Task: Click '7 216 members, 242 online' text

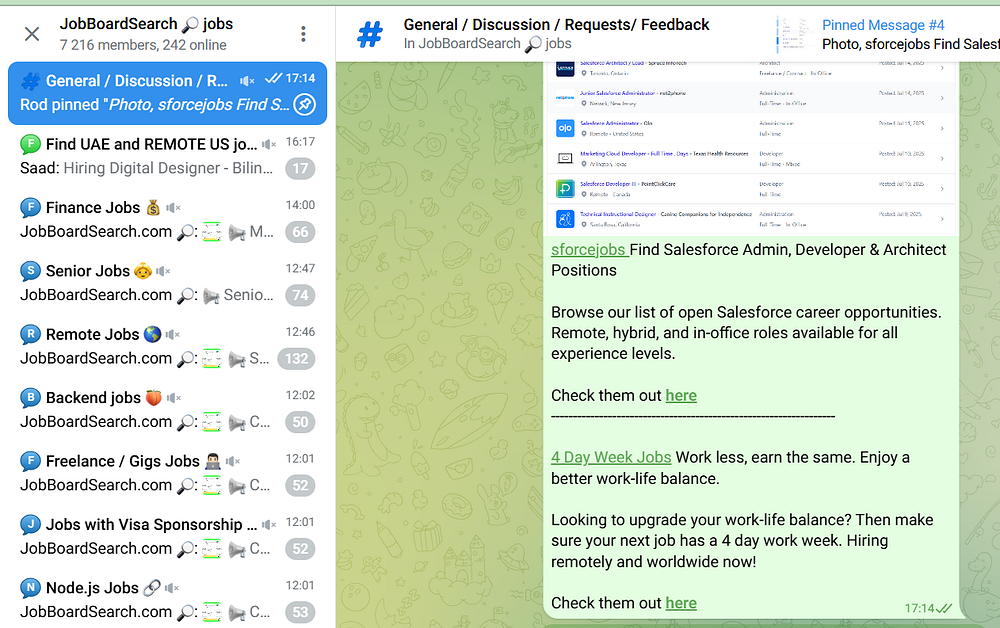Action: tap(143, 45)
